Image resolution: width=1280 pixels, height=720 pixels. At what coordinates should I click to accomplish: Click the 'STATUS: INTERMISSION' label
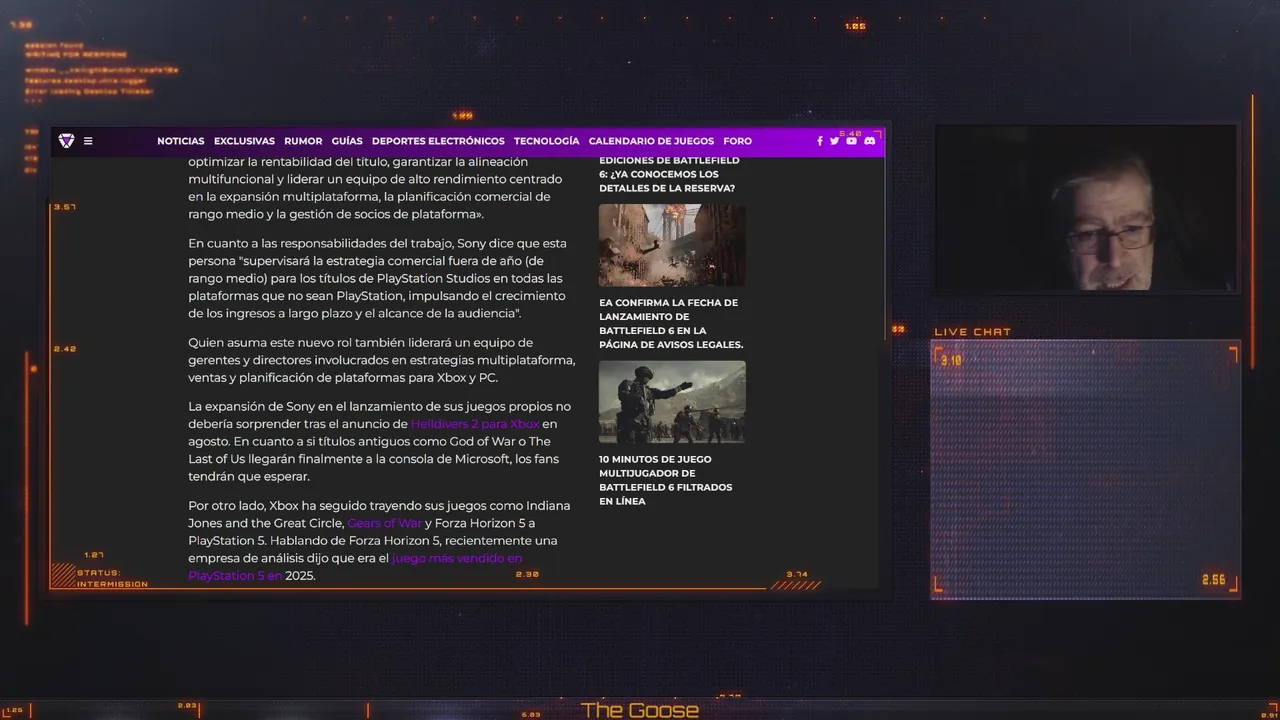[x=112, y=578]
